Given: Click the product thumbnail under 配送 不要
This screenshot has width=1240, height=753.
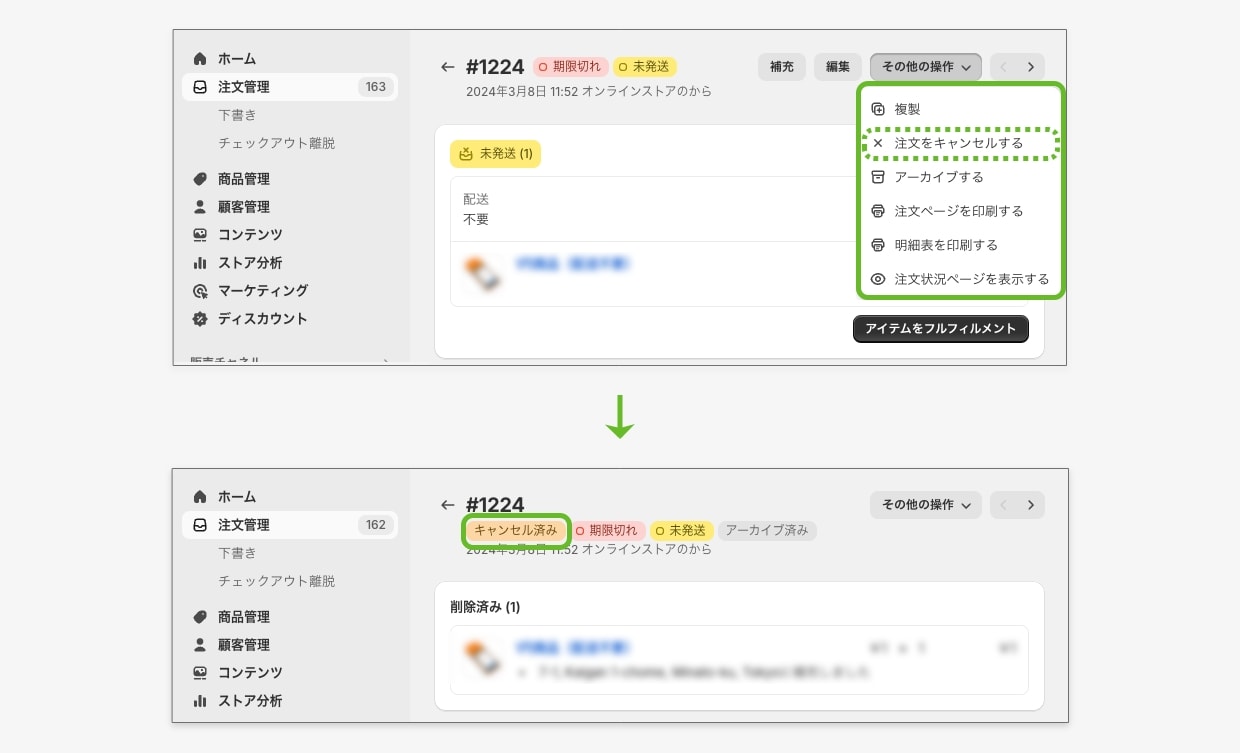Looking at the screenshot, I should pyautogui.click(x=482, y=273).
